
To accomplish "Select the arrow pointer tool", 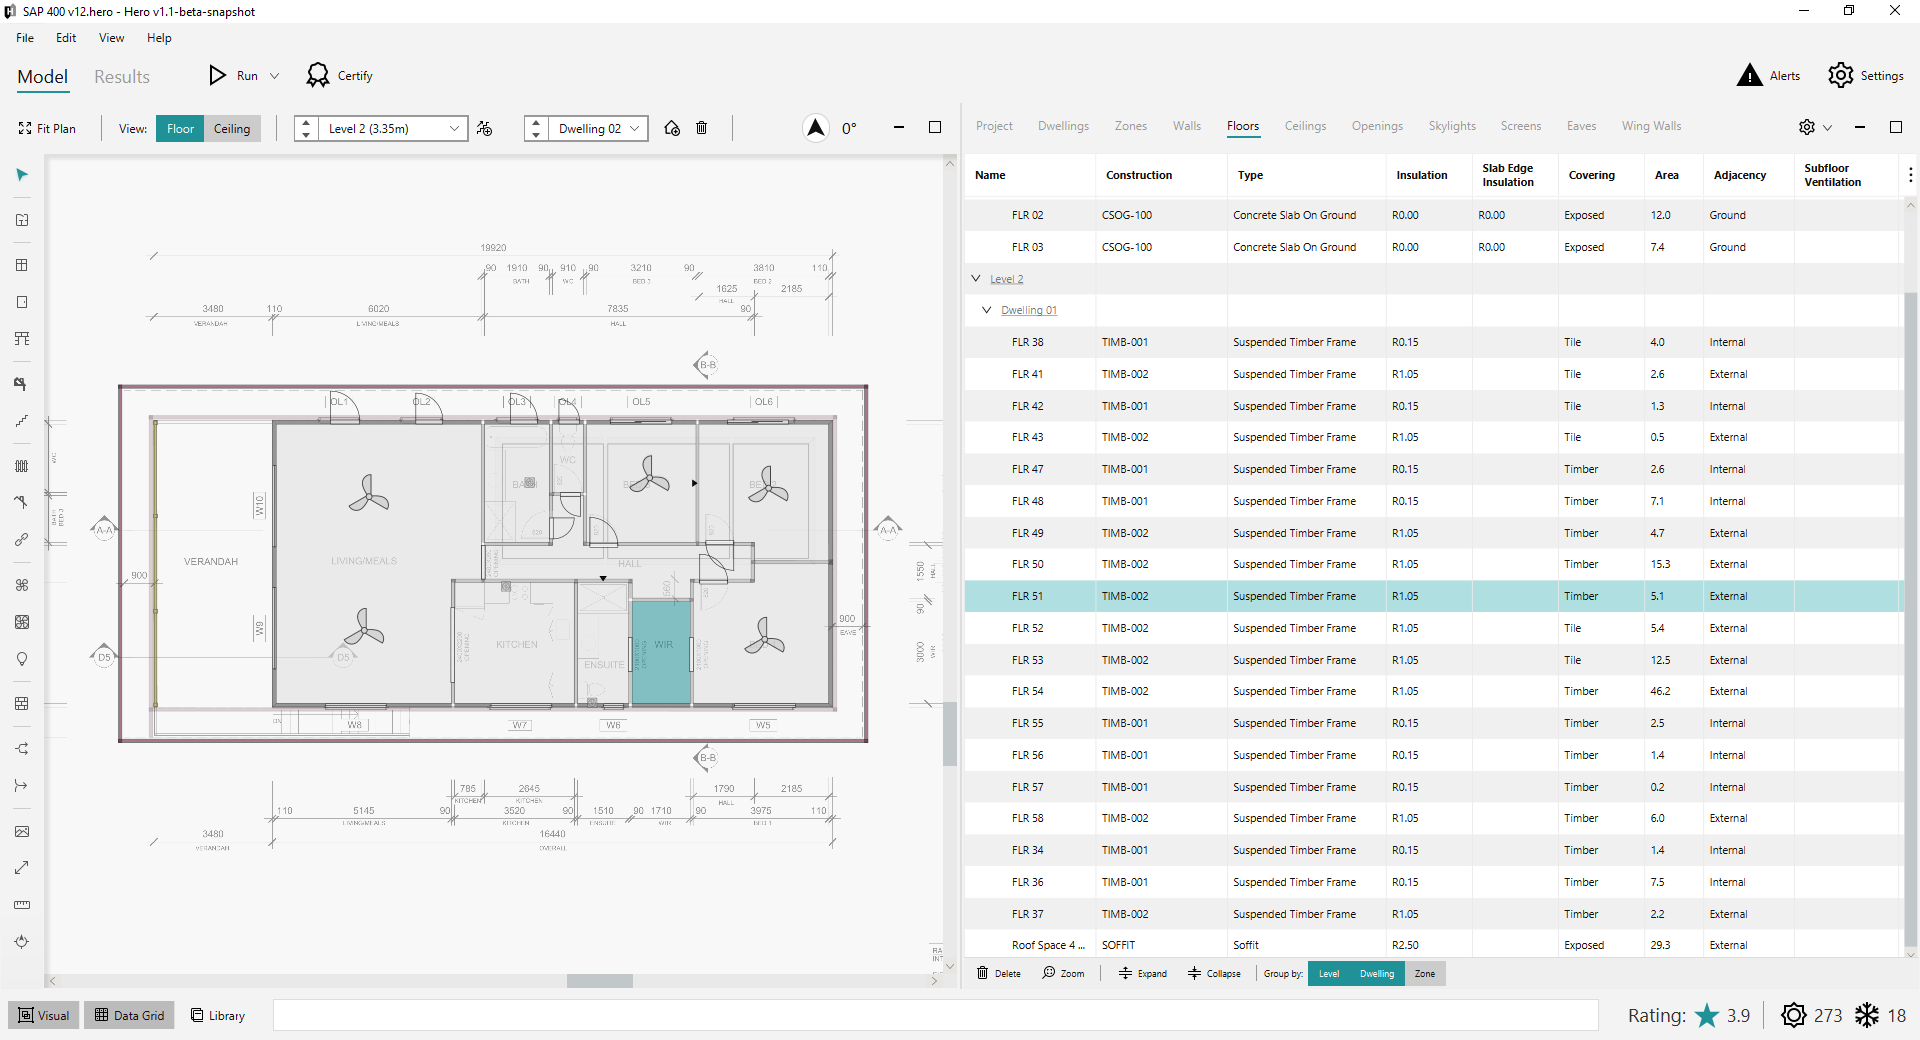I will click(x=22, y=175).
